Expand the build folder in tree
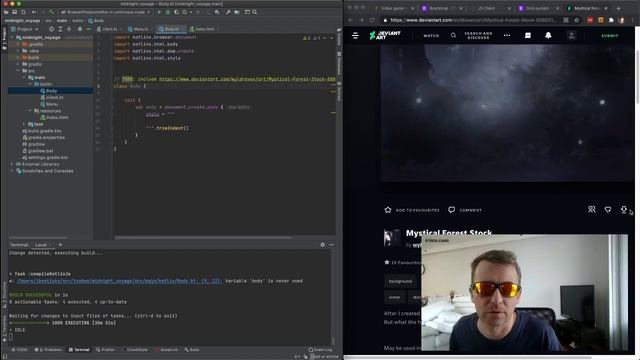Image resolution: width=640 pixels, height=360 pixels. pos(18,58)
